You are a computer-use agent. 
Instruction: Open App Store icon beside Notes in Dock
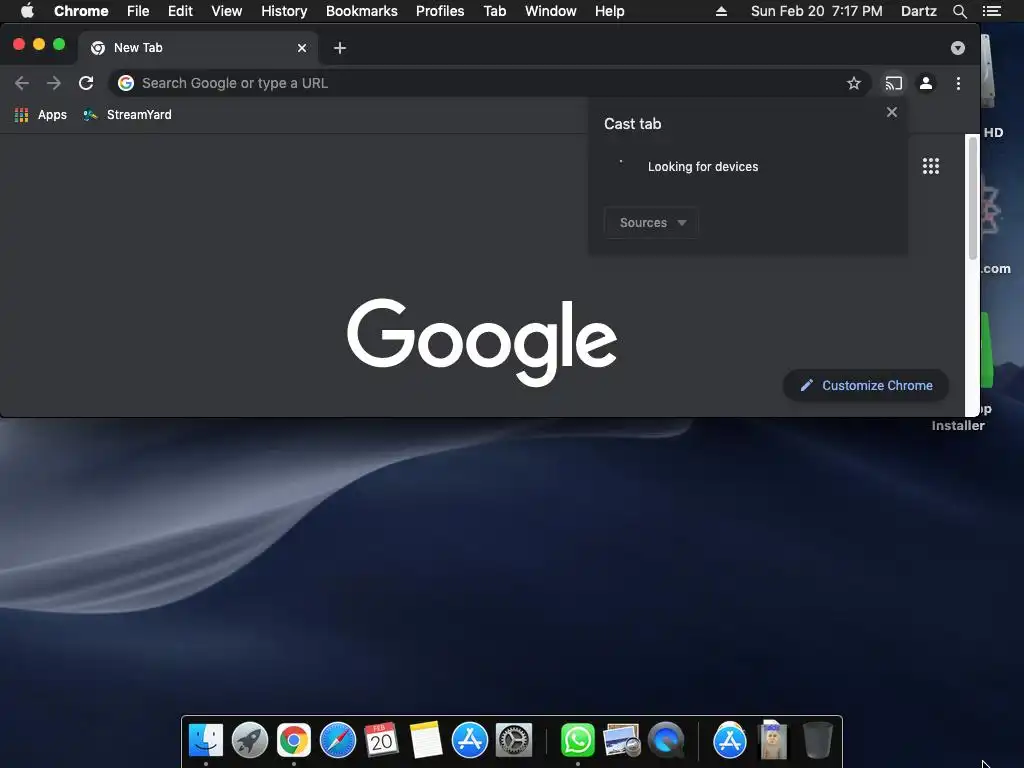pyautogui.click(x=470, y=741)
